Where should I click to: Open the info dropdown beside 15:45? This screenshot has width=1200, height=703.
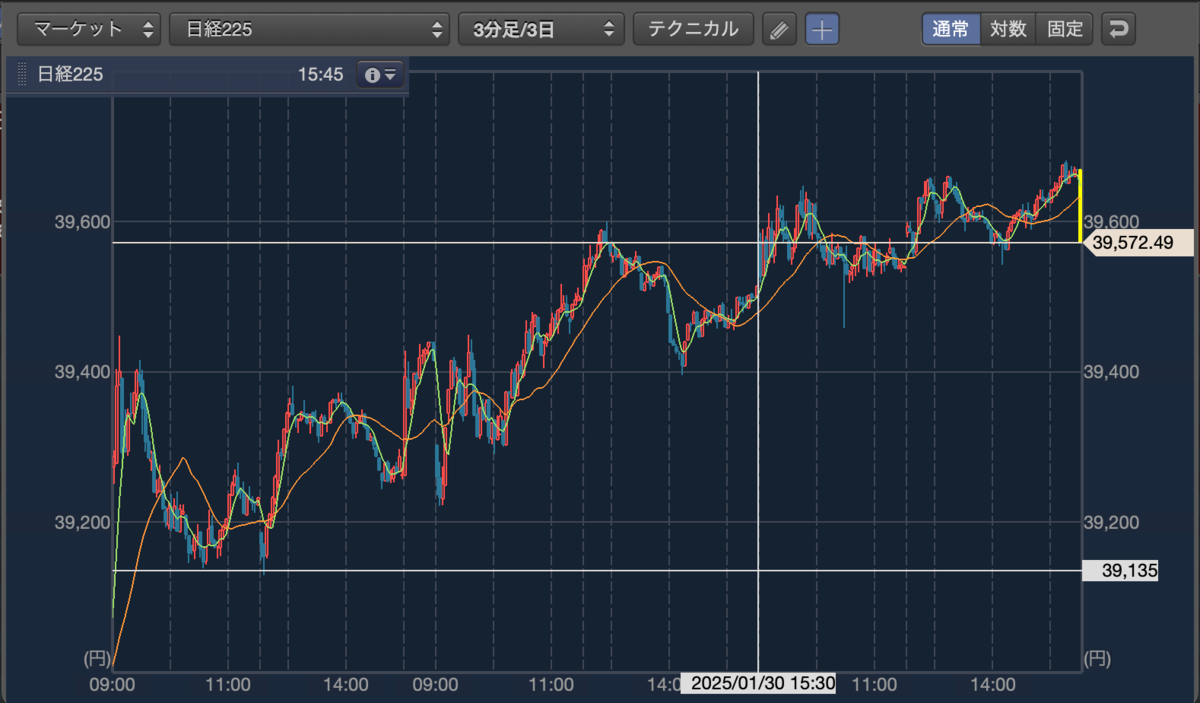point(381,75)
